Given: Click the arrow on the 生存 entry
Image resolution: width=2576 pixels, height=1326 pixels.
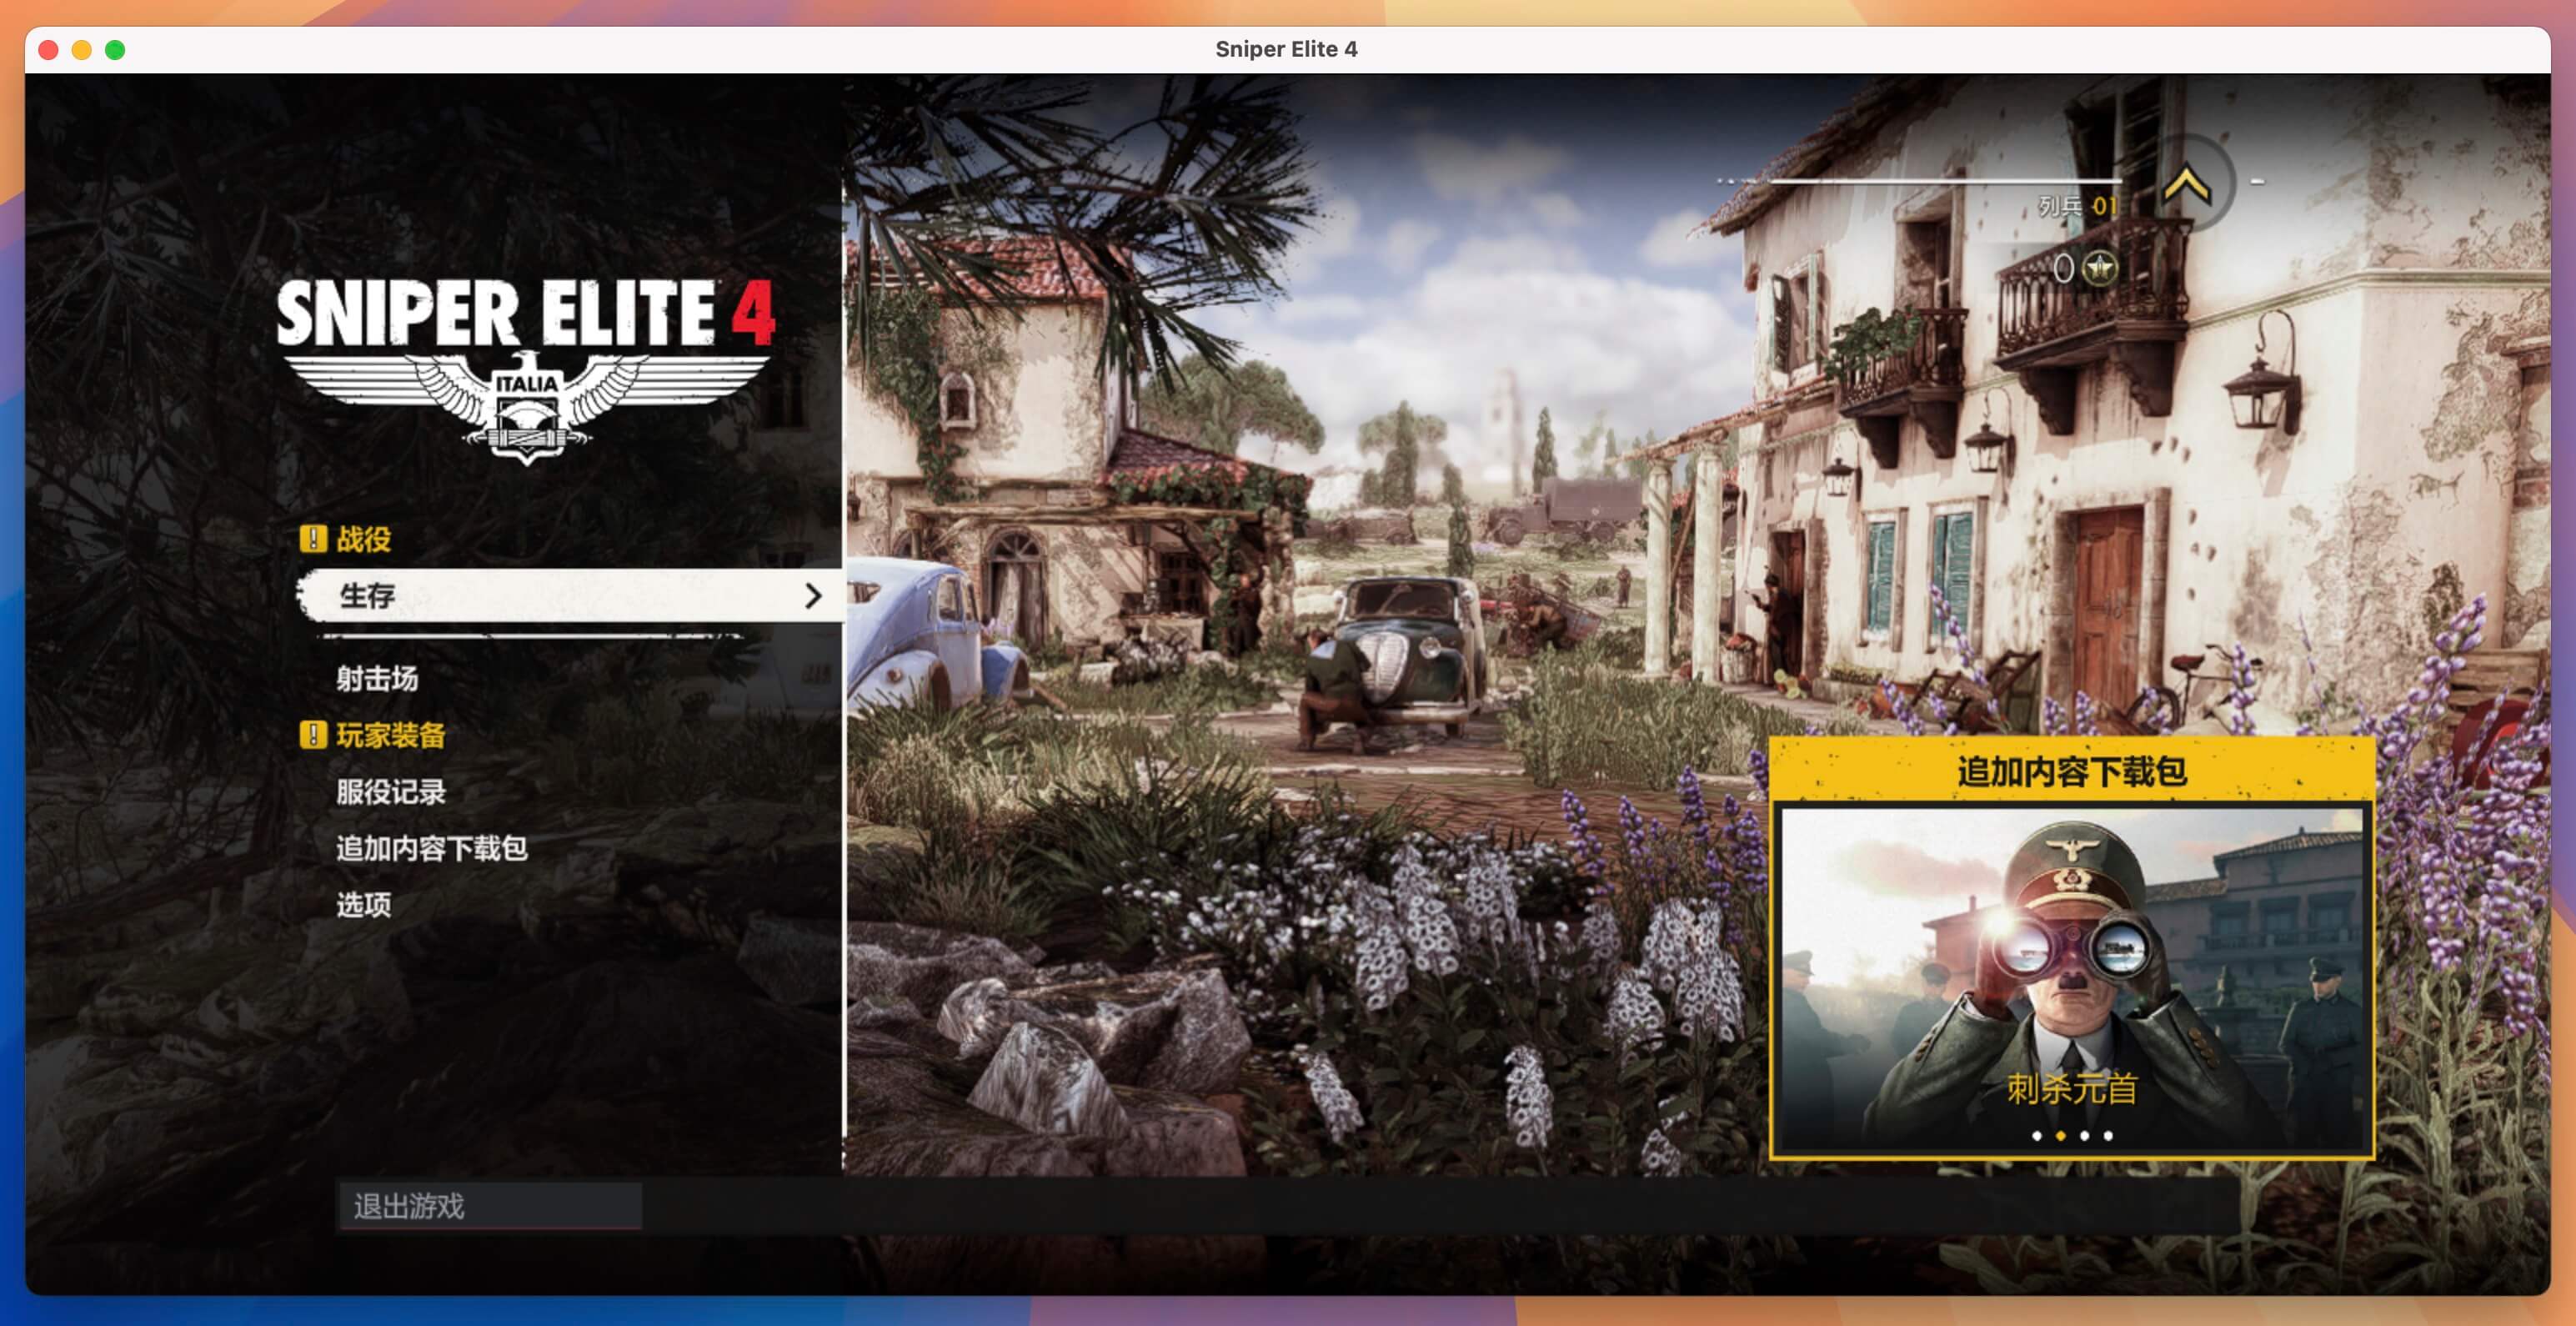Looking at the screenshot, I should coord(813,596).
